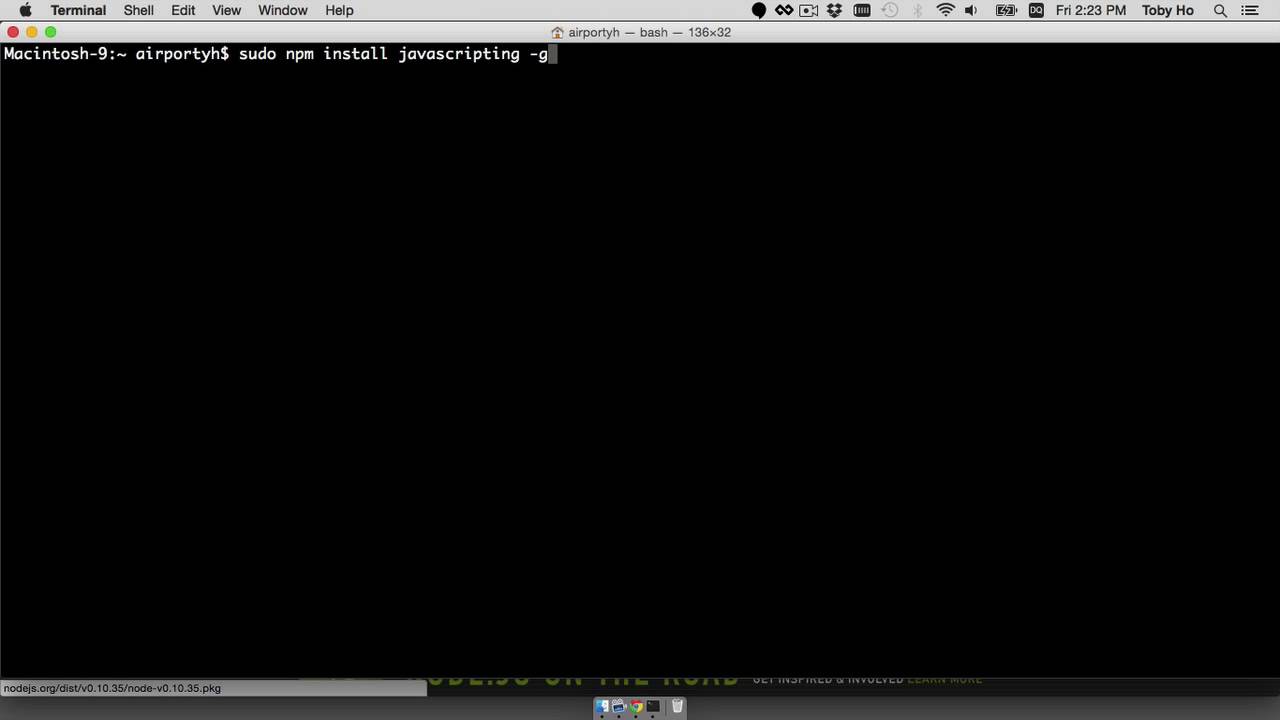1280x720 pixels.
Task: Open the Help menu
Action: 339,10
